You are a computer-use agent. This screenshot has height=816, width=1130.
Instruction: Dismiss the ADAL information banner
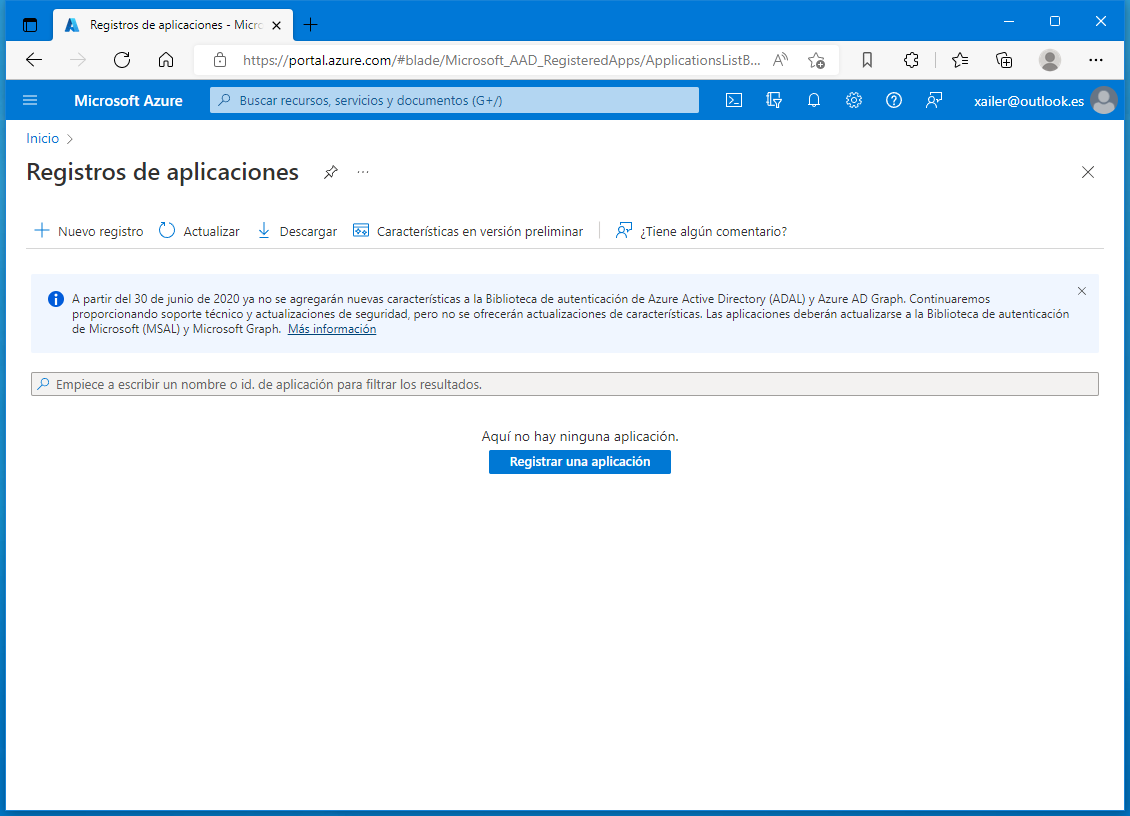coord(1082,291)
